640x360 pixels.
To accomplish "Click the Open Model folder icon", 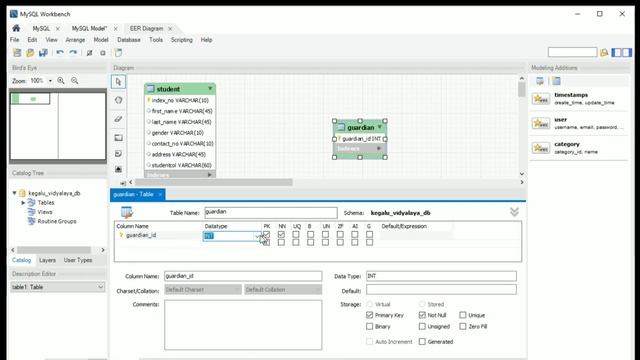I will coord(30,53).
